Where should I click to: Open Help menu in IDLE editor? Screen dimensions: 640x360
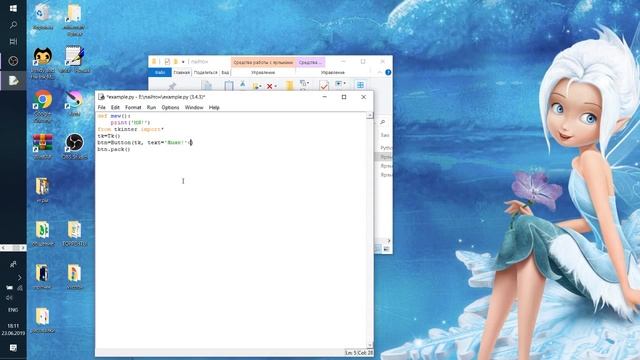point(214,107)
